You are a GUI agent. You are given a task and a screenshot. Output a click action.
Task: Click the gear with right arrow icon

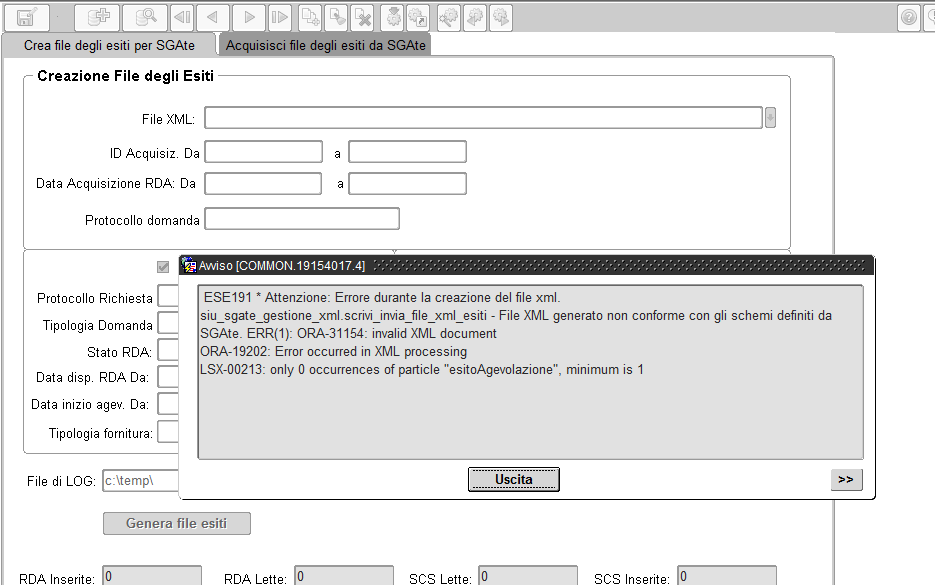[x=501, y=17]
